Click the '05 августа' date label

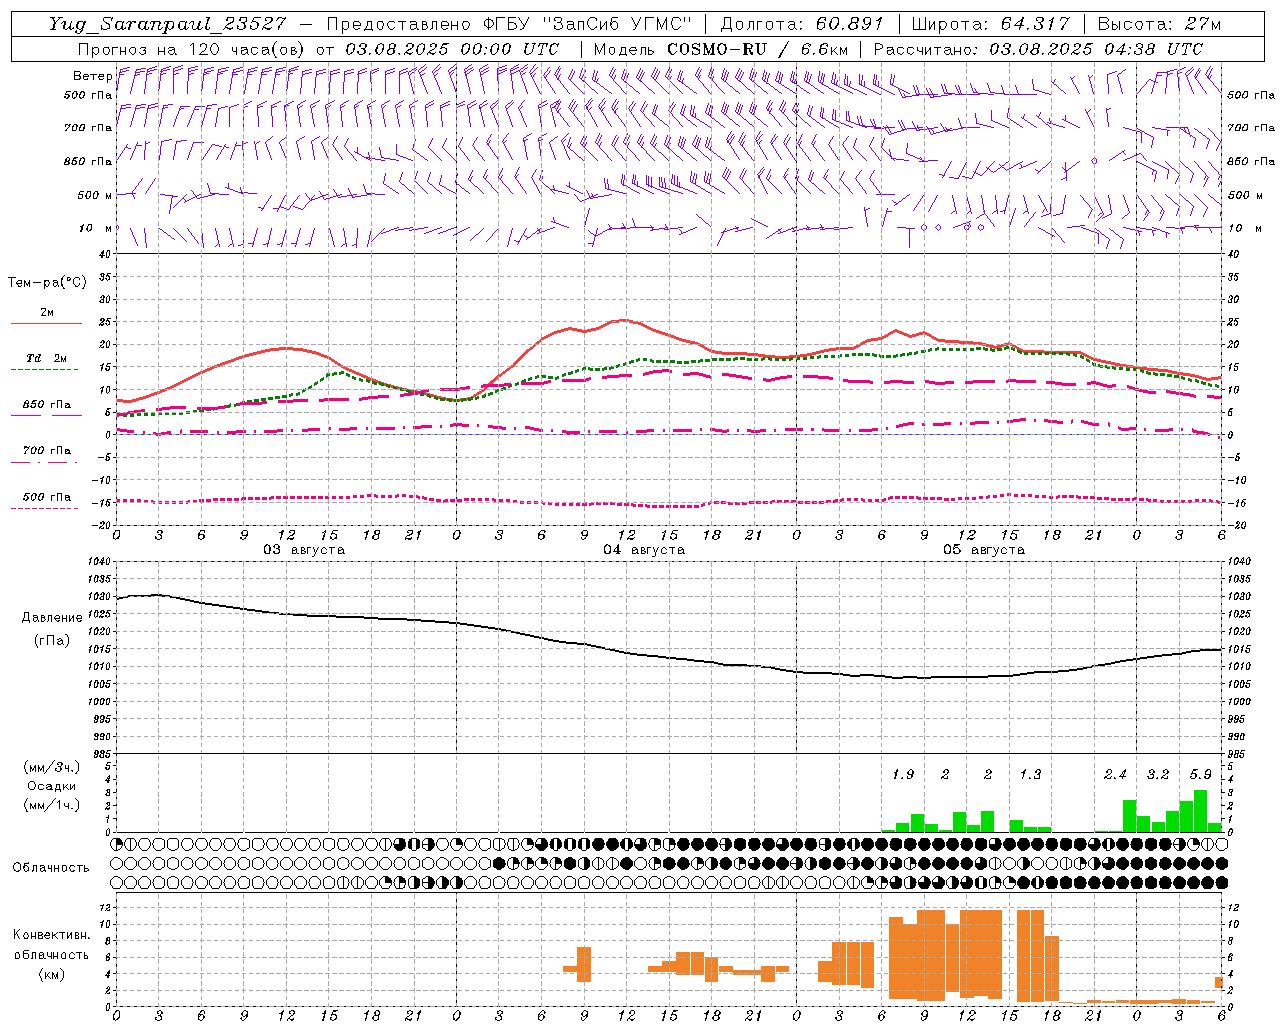coord(984,550)
